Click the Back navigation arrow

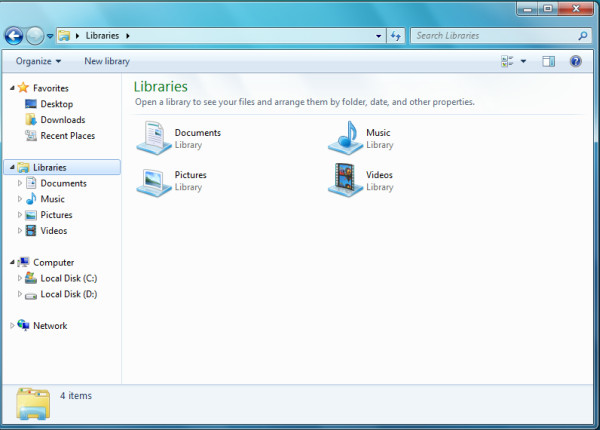pos(14,36)
